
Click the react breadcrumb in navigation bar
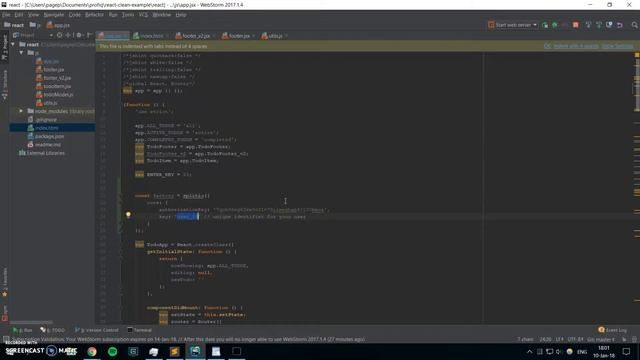[x=14, y=25]
